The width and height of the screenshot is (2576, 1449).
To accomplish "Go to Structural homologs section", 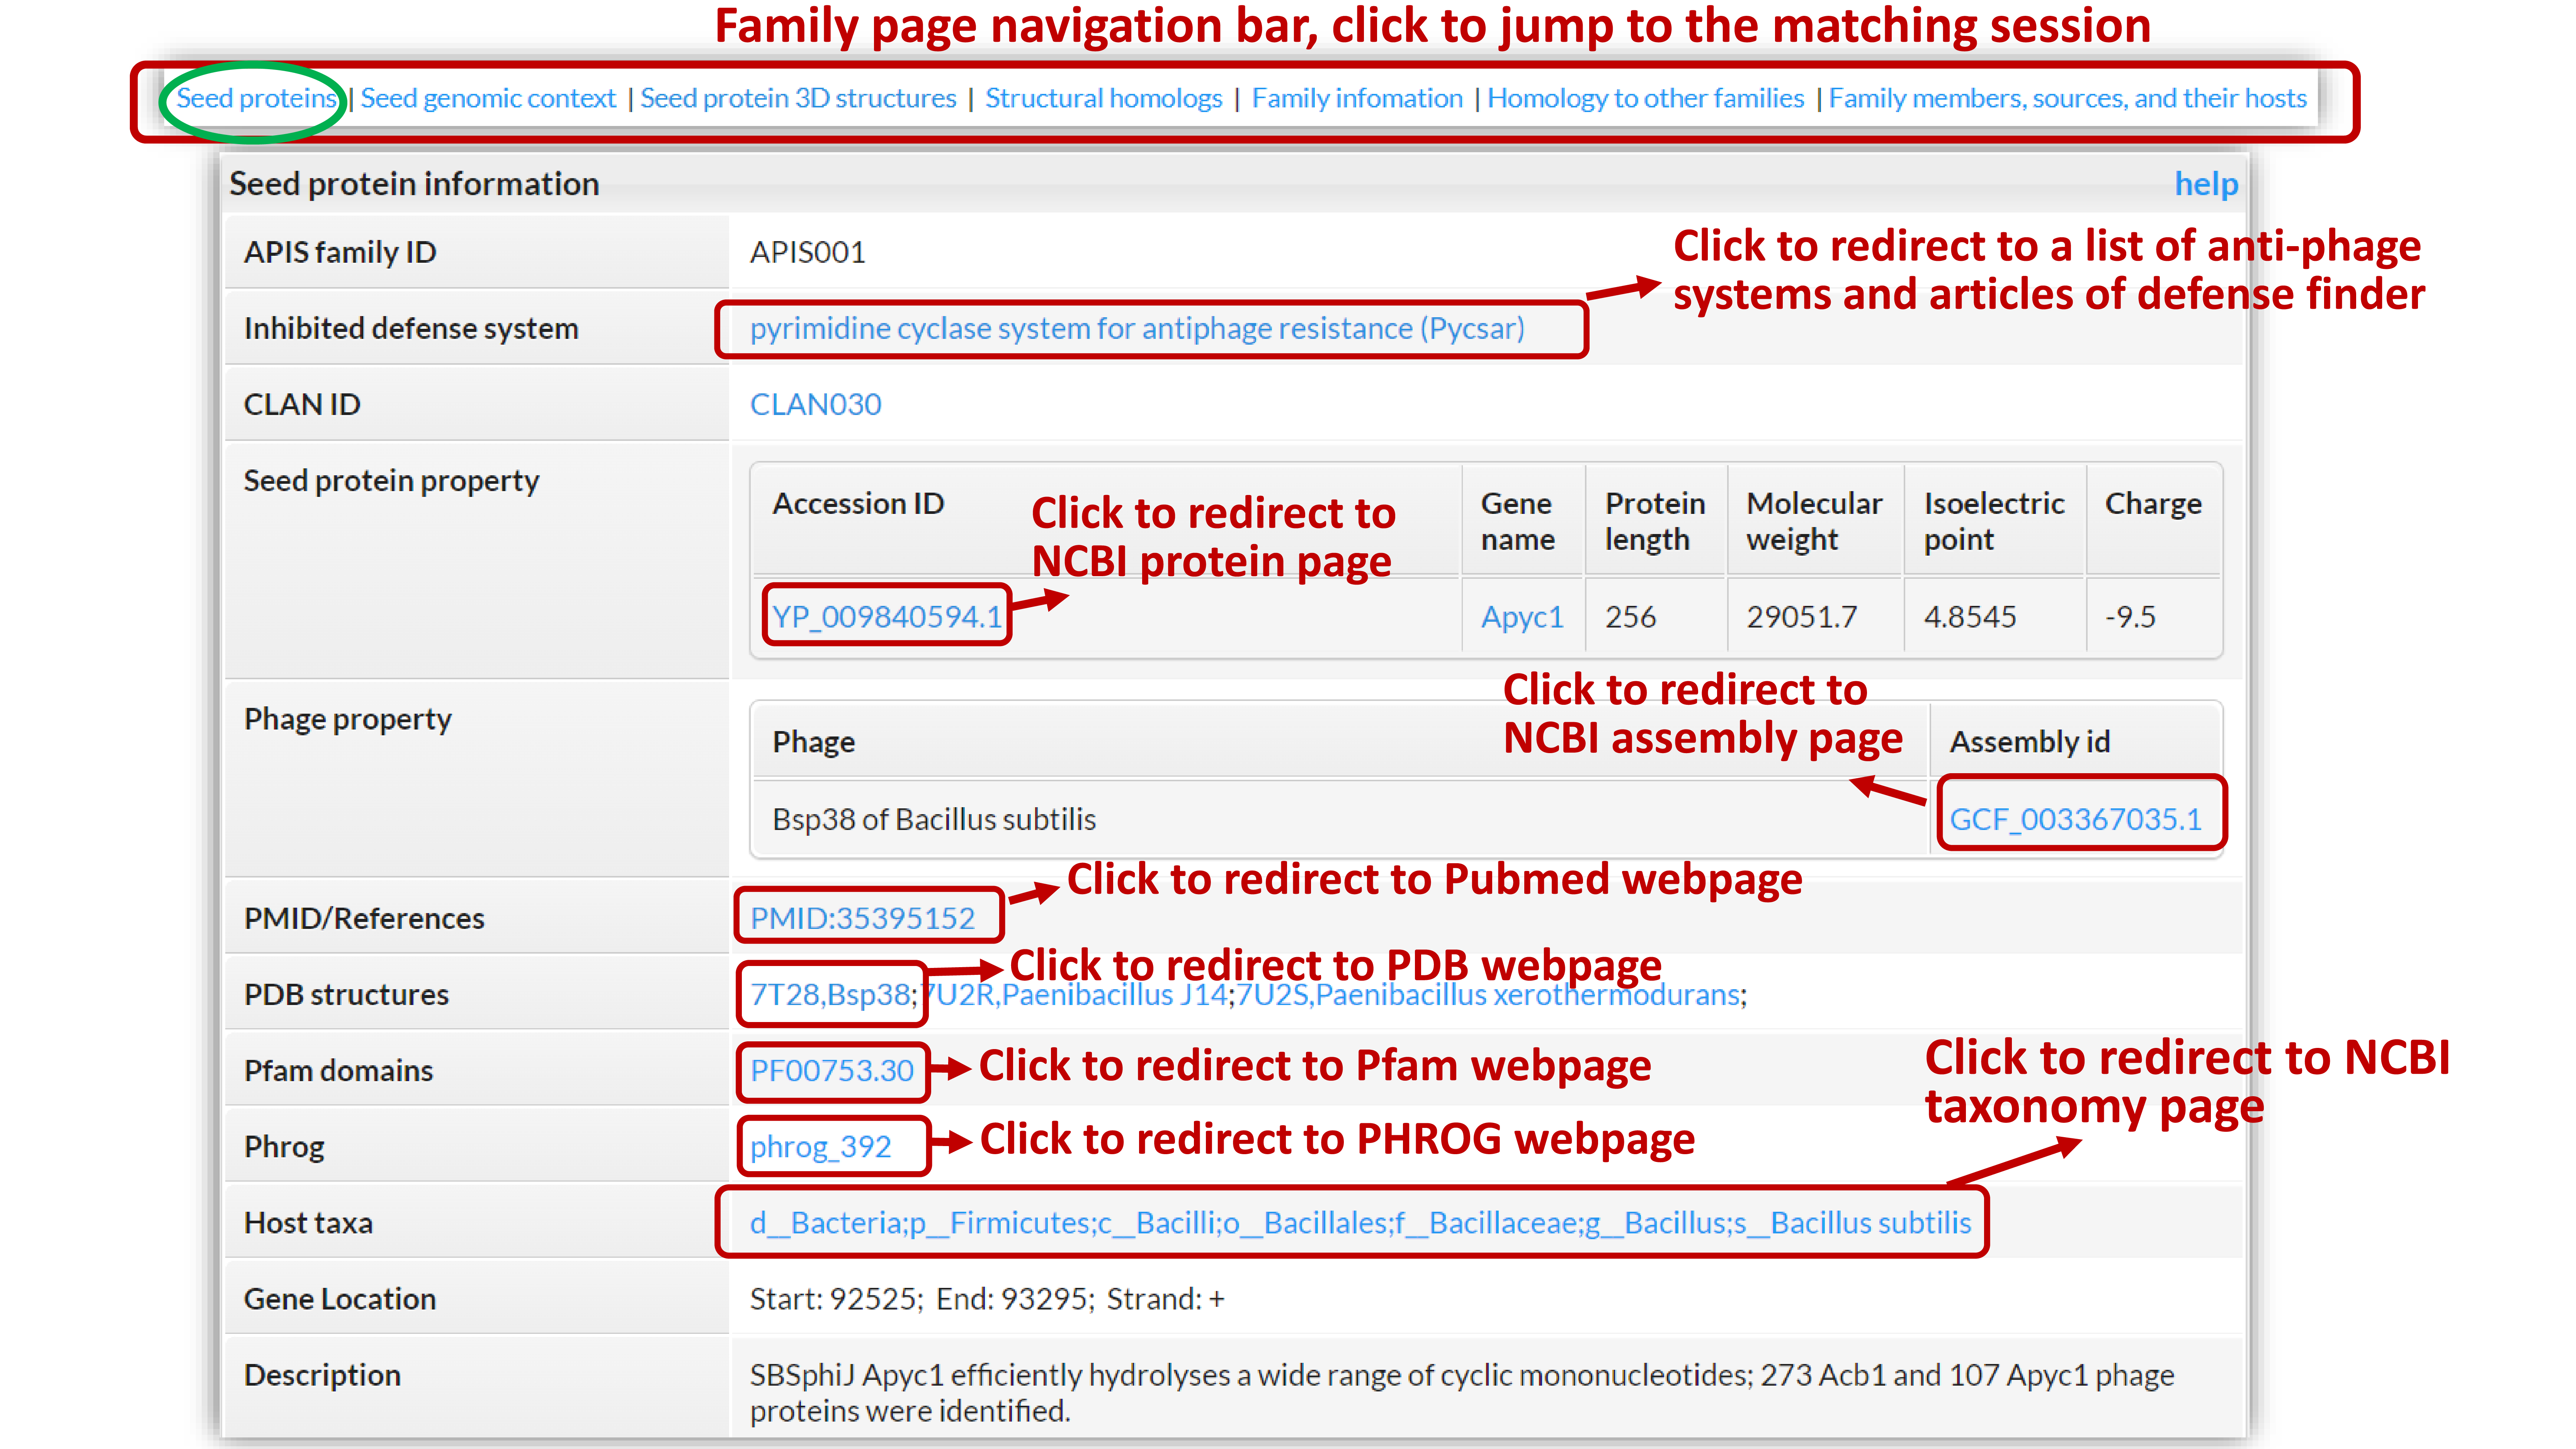I will pyautogui.click(x=1103, y=98).
